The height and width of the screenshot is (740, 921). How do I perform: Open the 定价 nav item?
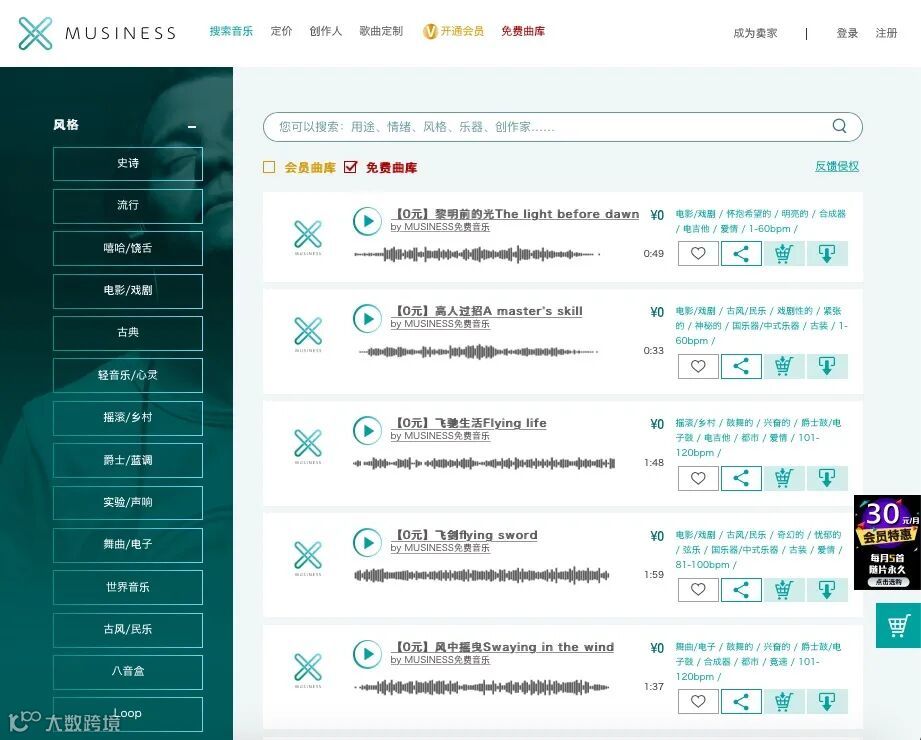point(281,31)
